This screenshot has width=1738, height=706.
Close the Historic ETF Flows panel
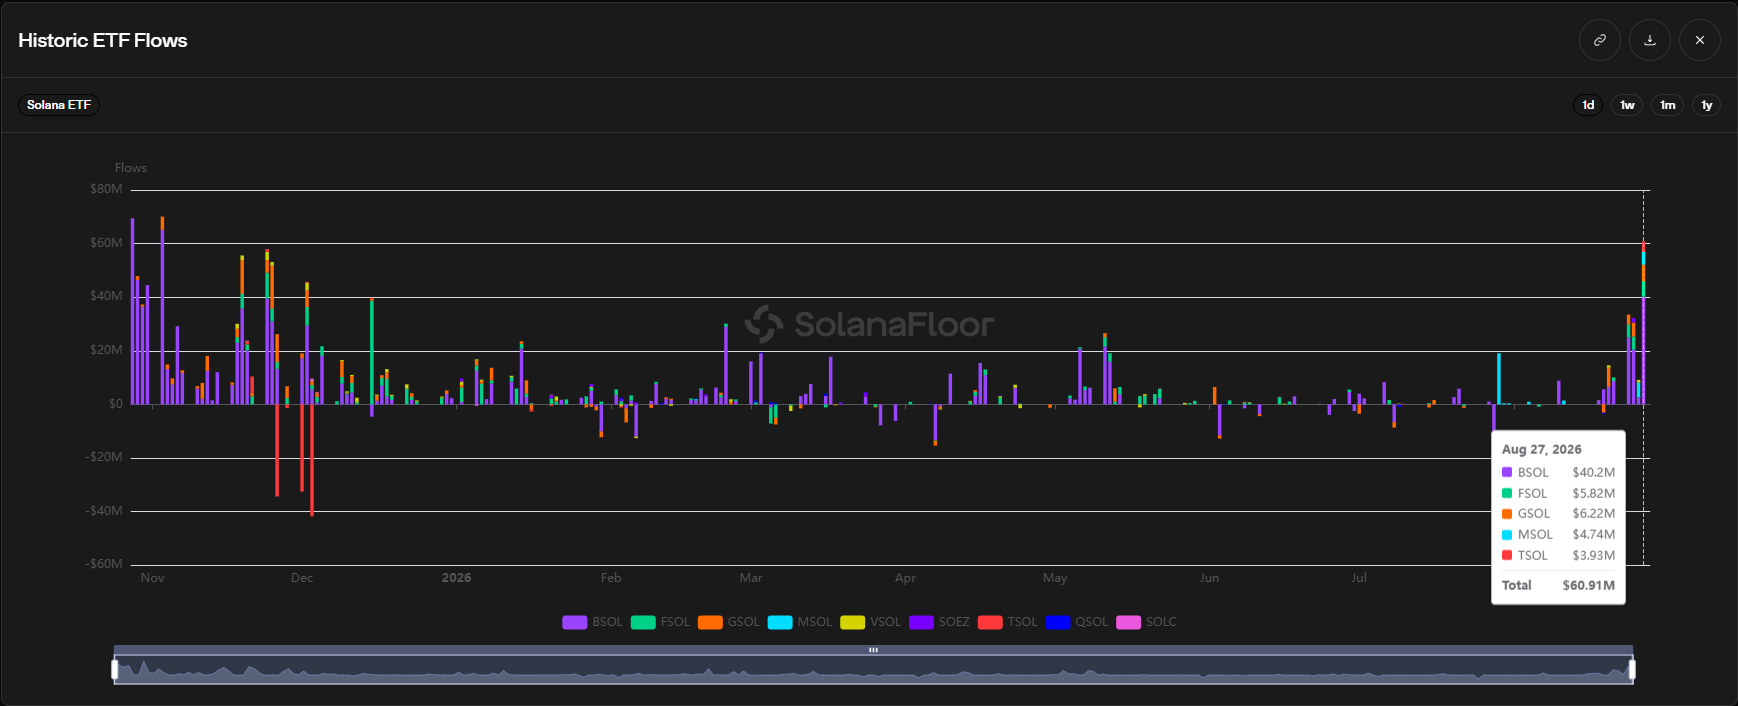[1700, 40]
